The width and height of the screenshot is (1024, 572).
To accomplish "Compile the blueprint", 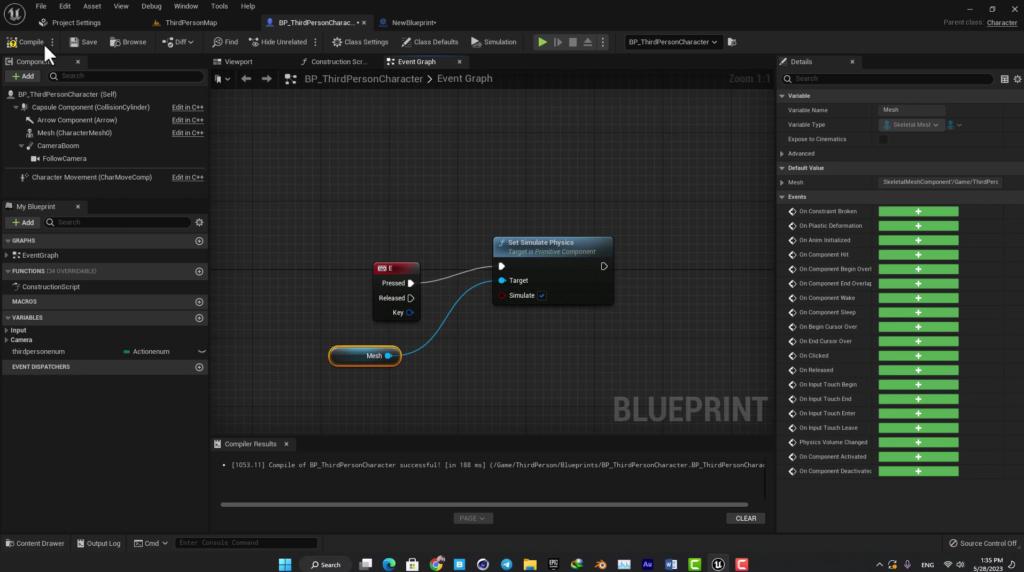I will [x=25, y=42].
